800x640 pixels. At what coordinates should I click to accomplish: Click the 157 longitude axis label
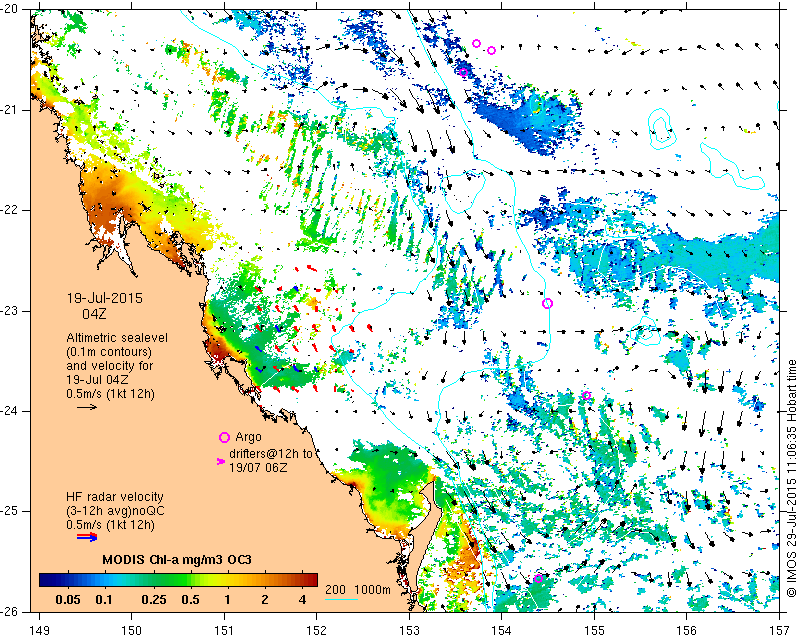point(780,631)
